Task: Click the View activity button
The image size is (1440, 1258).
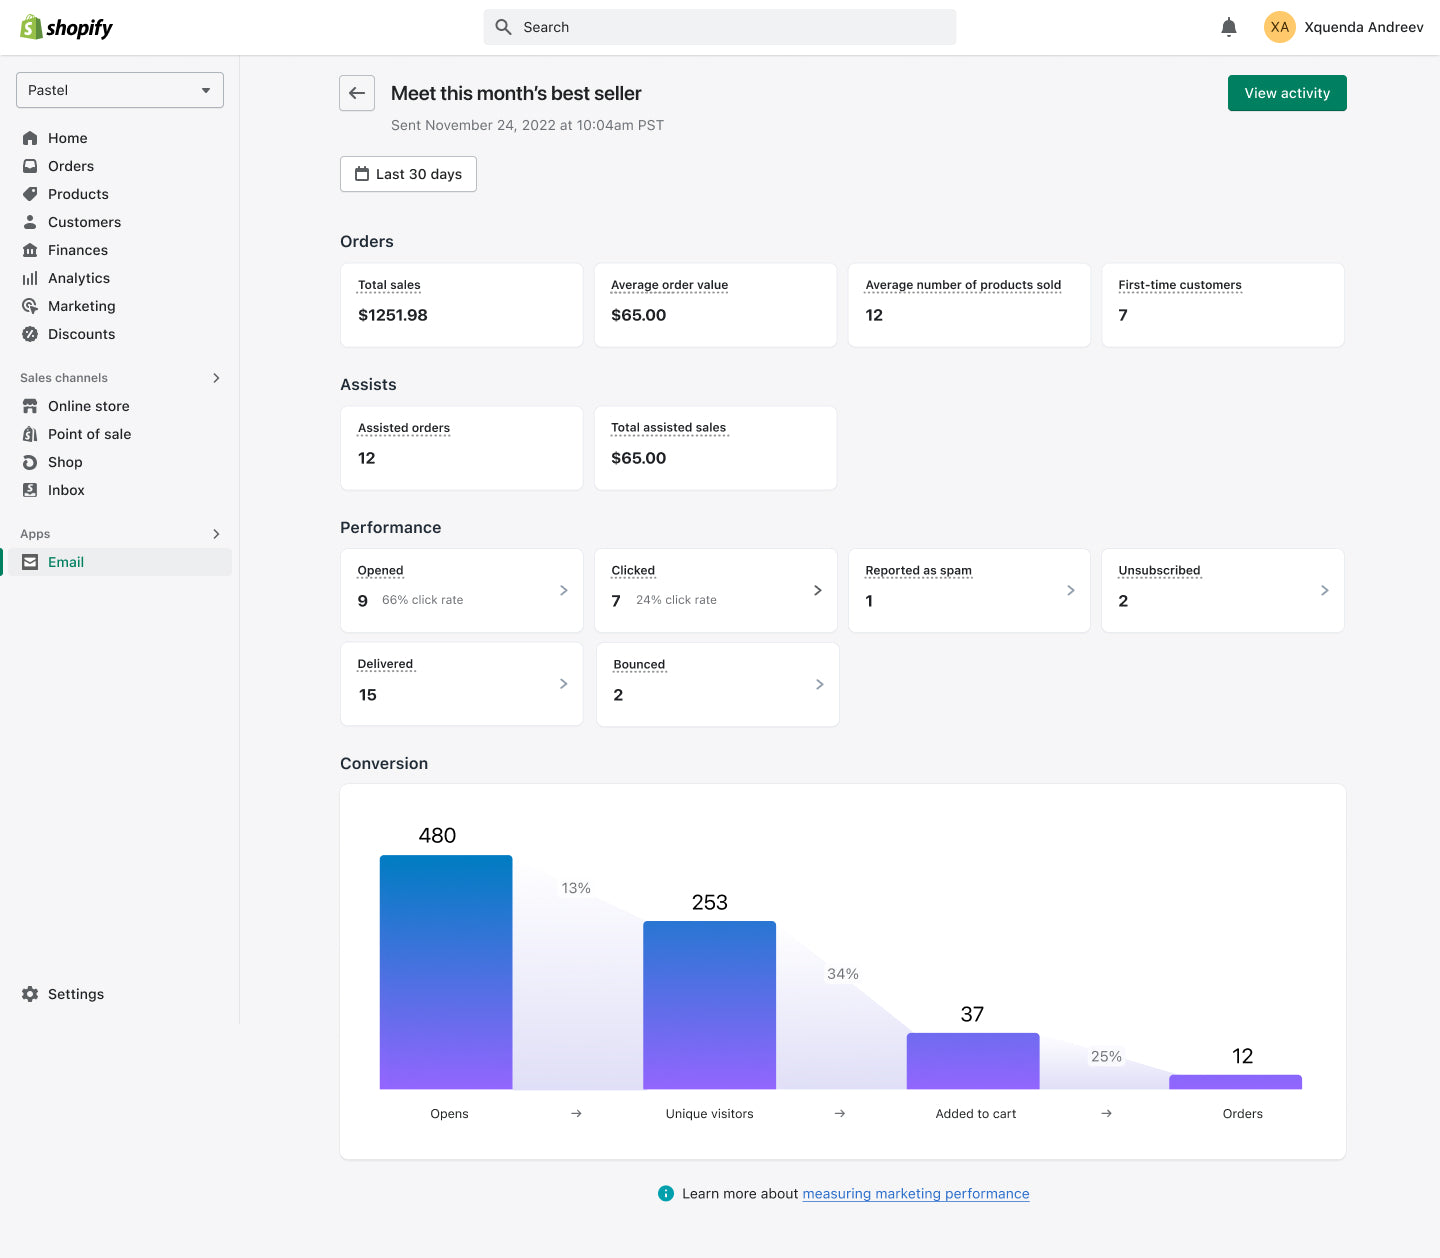Action: pos(1287,93)
